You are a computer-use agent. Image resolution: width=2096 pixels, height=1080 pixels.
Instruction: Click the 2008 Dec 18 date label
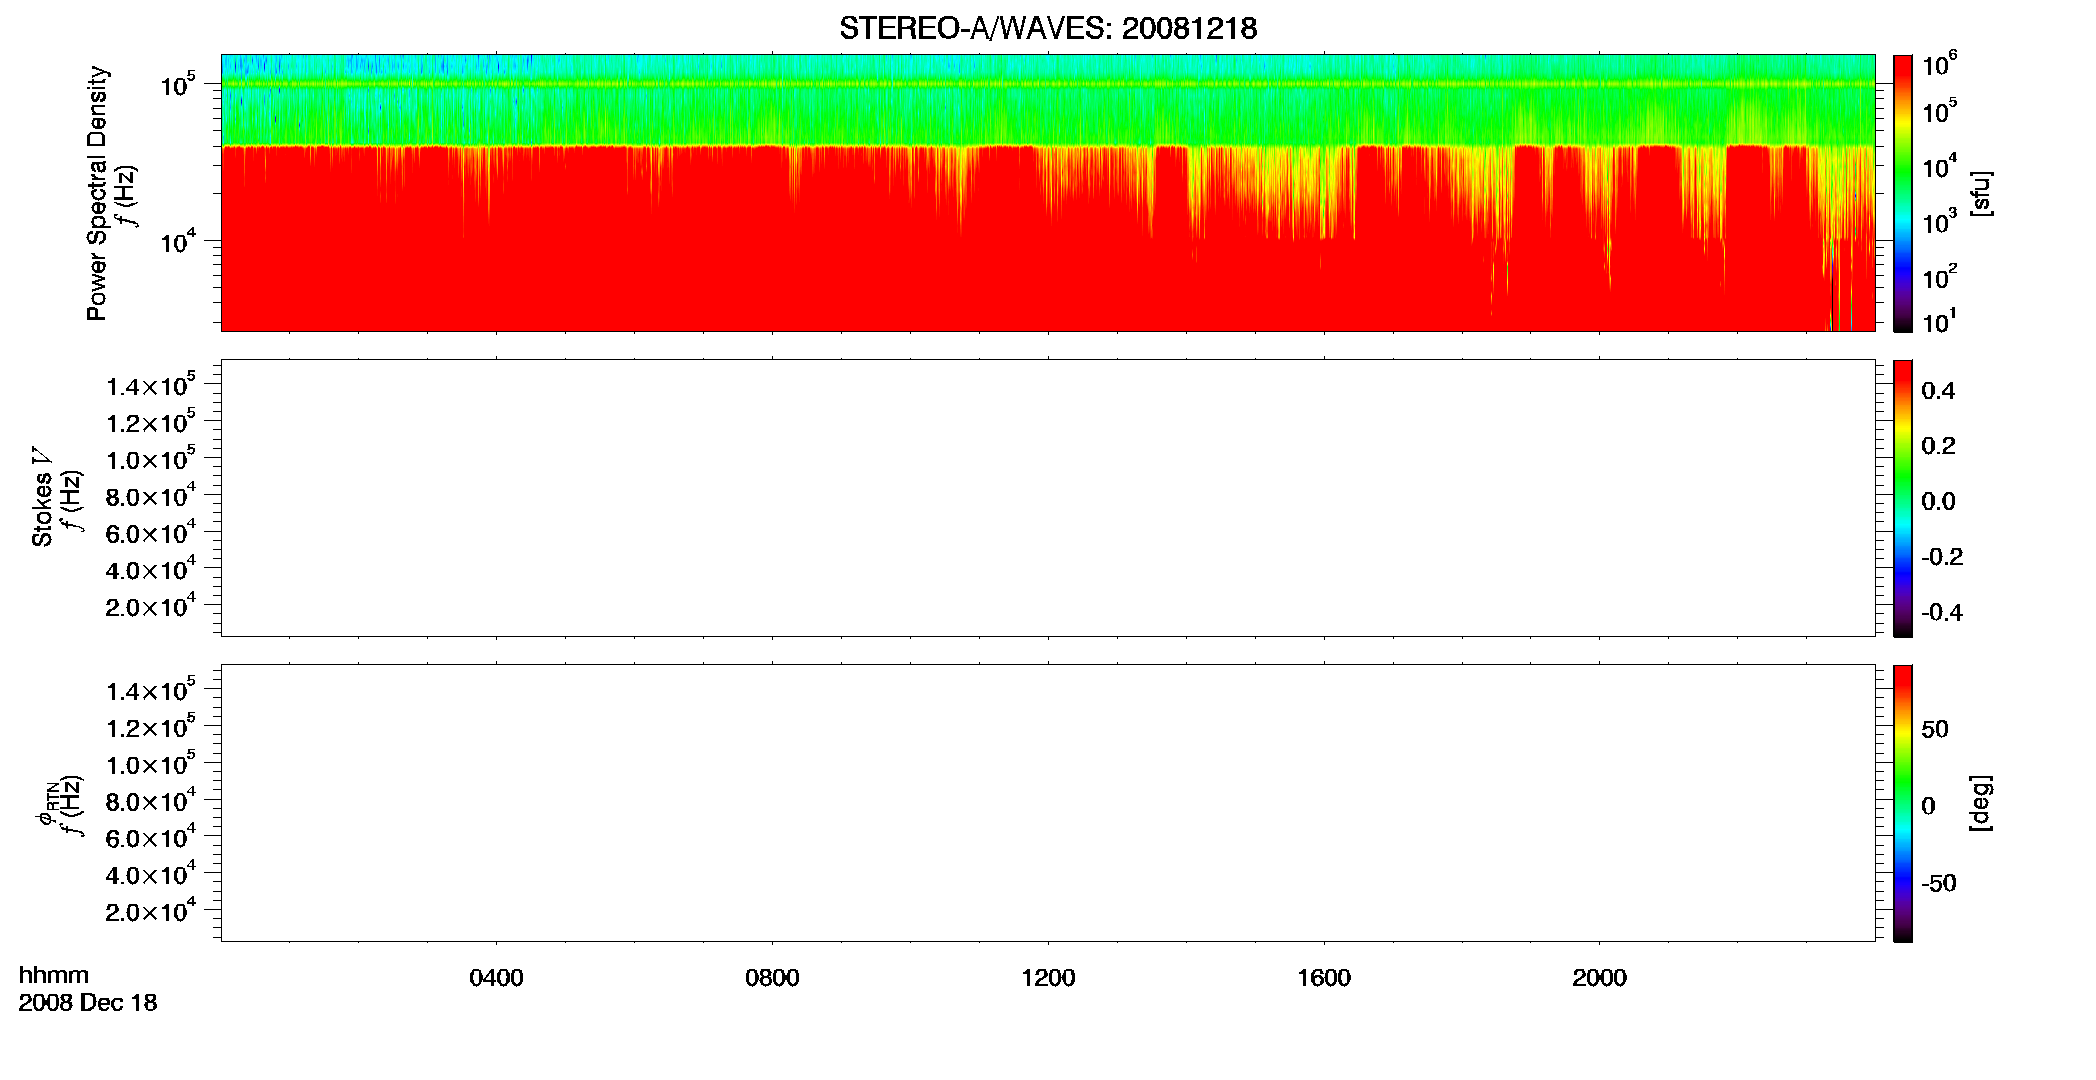pyautogui.click(x=88, y=1003)
